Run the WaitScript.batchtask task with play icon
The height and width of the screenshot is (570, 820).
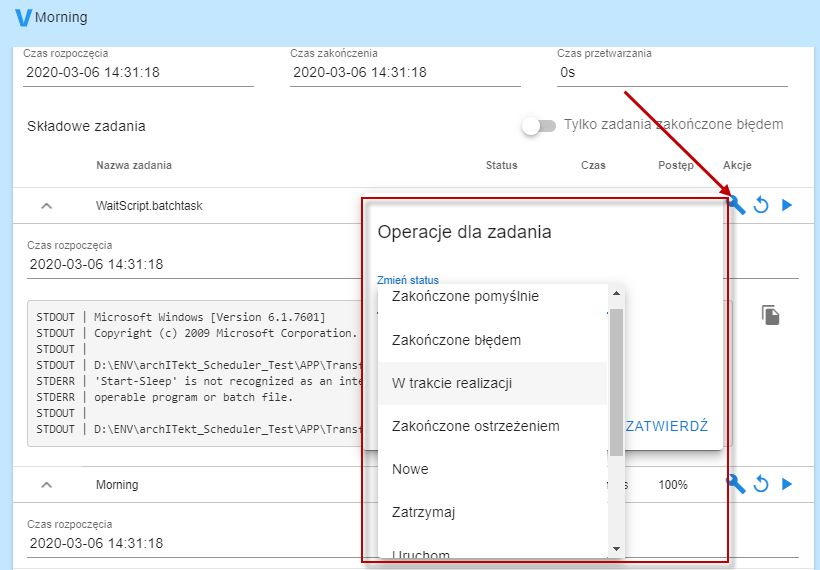[787, 205]
